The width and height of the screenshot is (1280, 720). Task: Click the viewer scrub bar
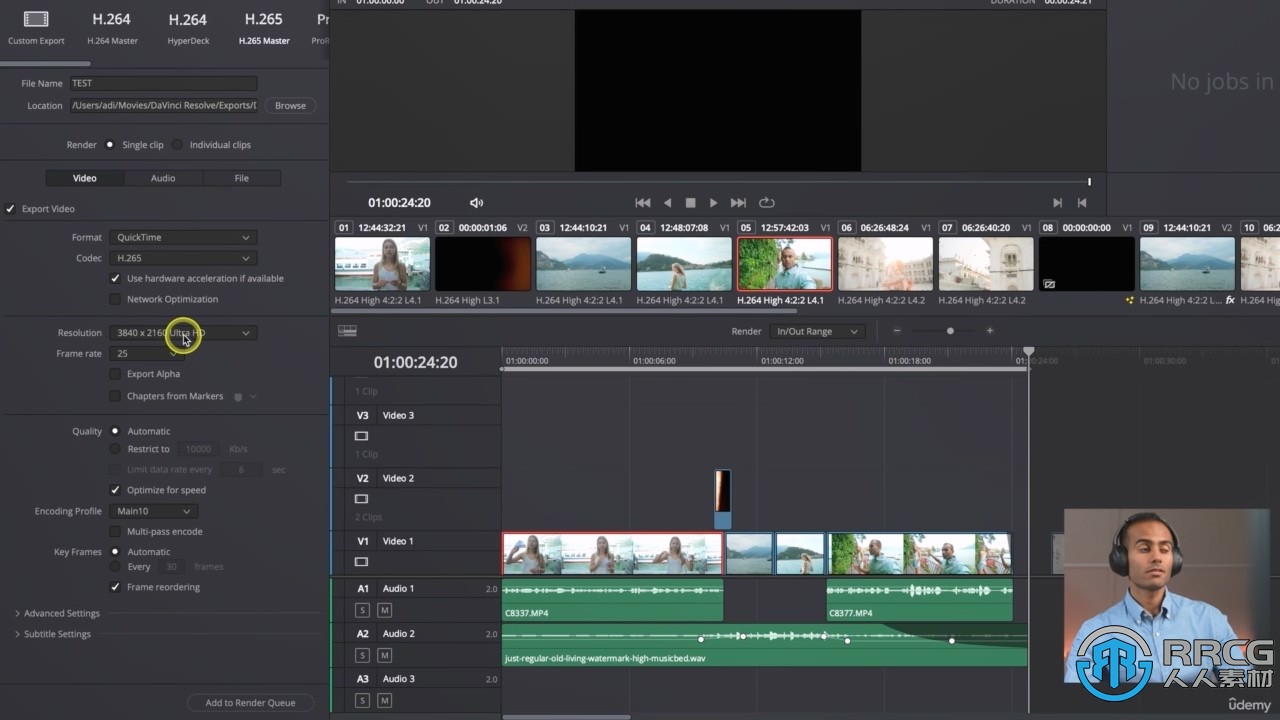coord(718,182)
